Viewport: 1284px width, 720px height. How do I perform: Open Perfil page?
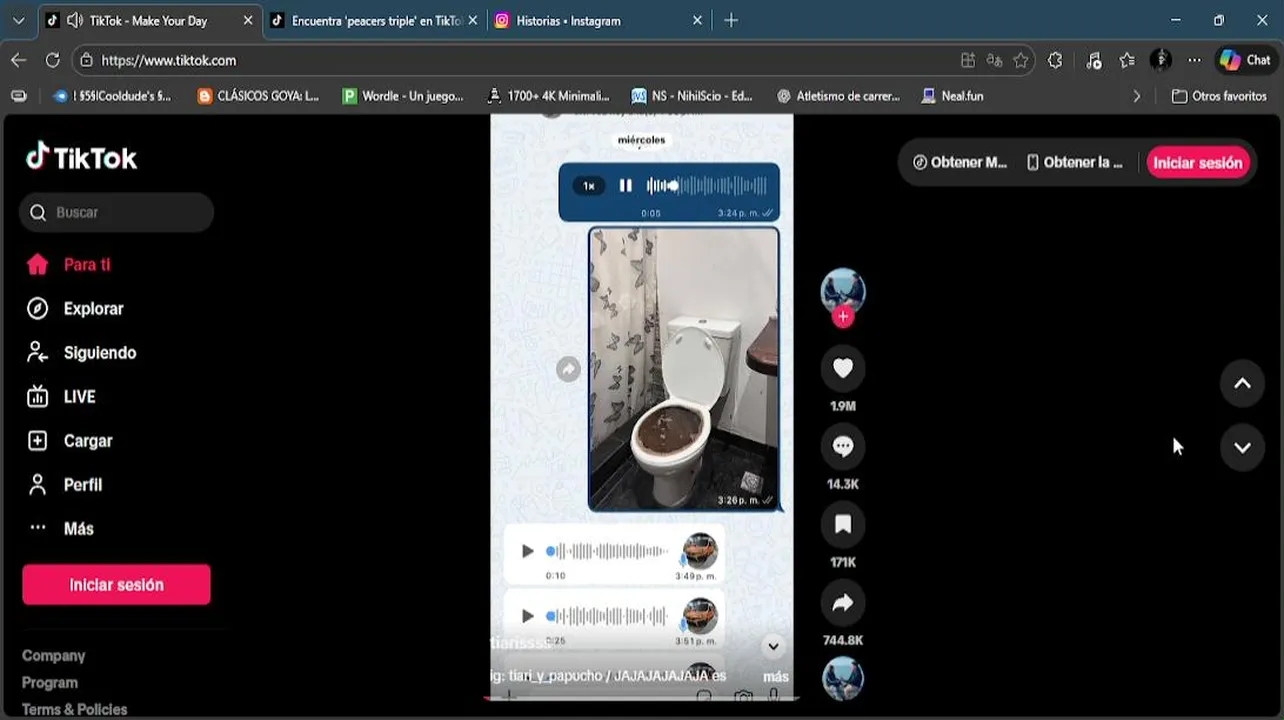click(64, 485)
